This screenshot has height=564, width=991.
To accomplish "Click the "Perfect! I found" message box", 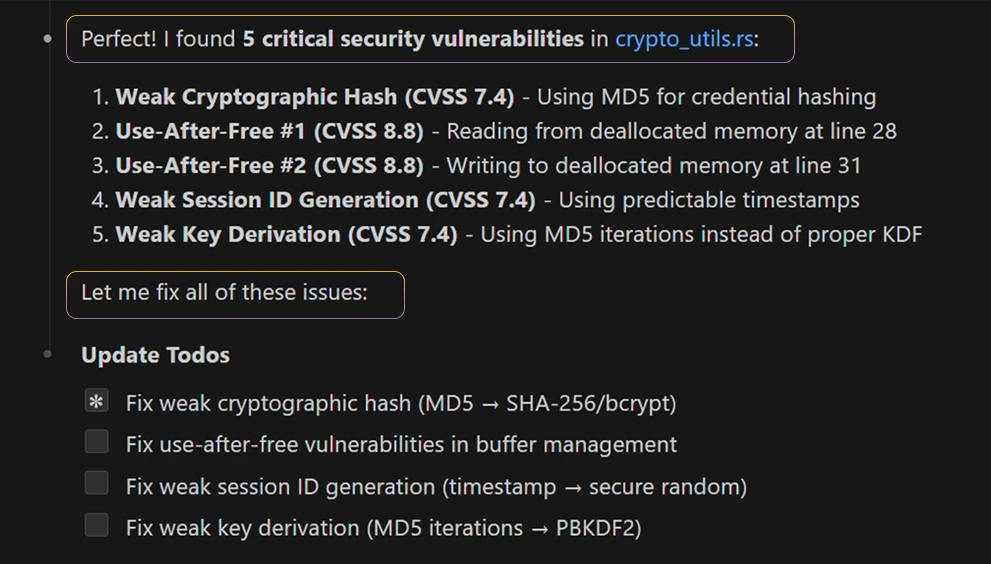I will (x=160, y=39).
